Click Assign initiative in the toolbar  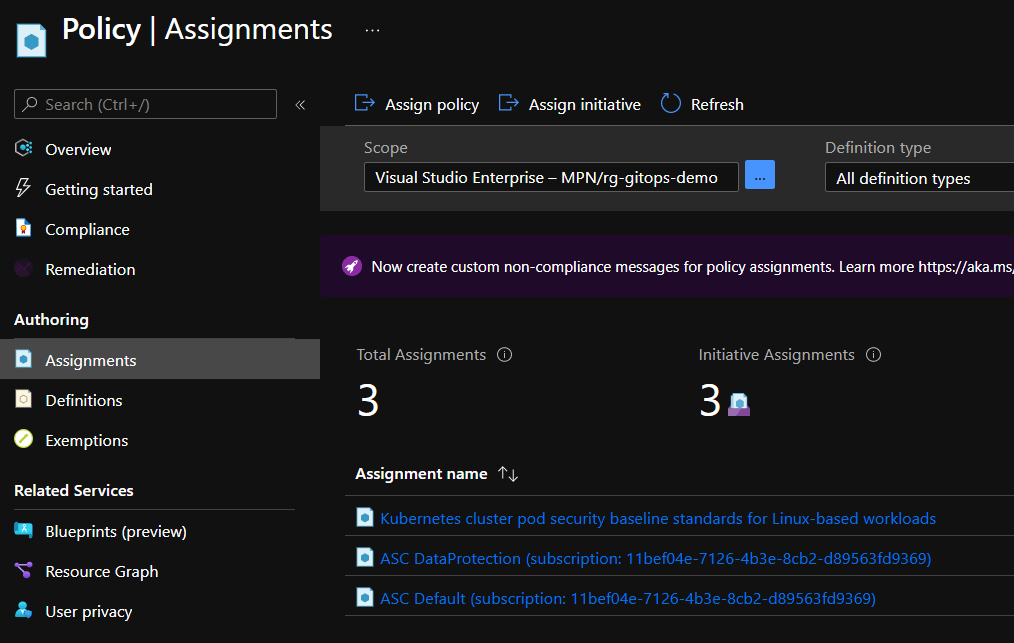(570, 104)
